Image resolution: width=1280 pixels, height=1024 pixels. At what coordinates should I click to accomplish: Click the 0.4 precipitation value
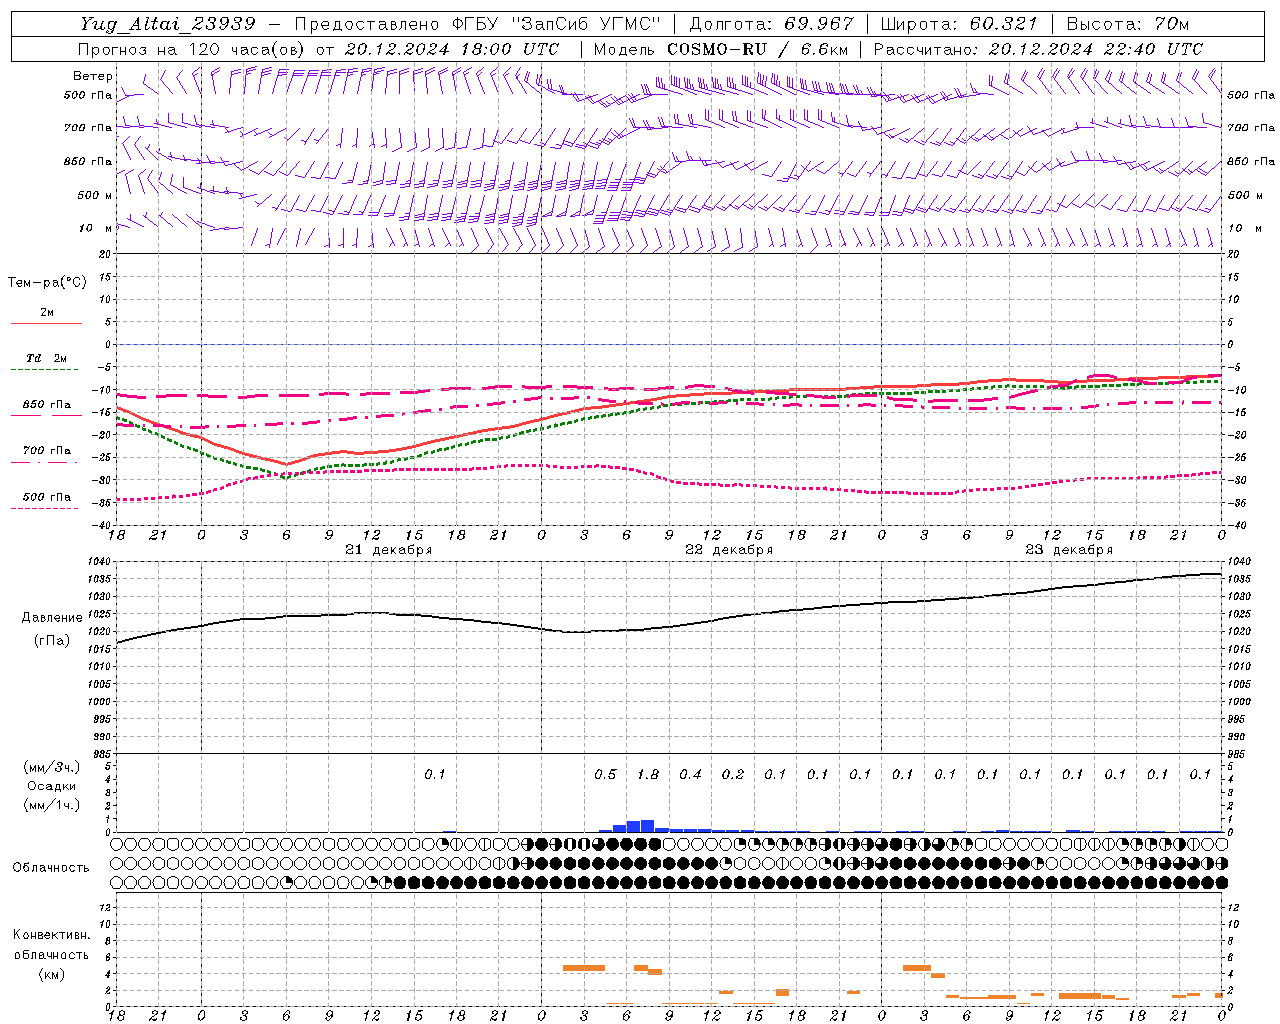coord(690,775)
